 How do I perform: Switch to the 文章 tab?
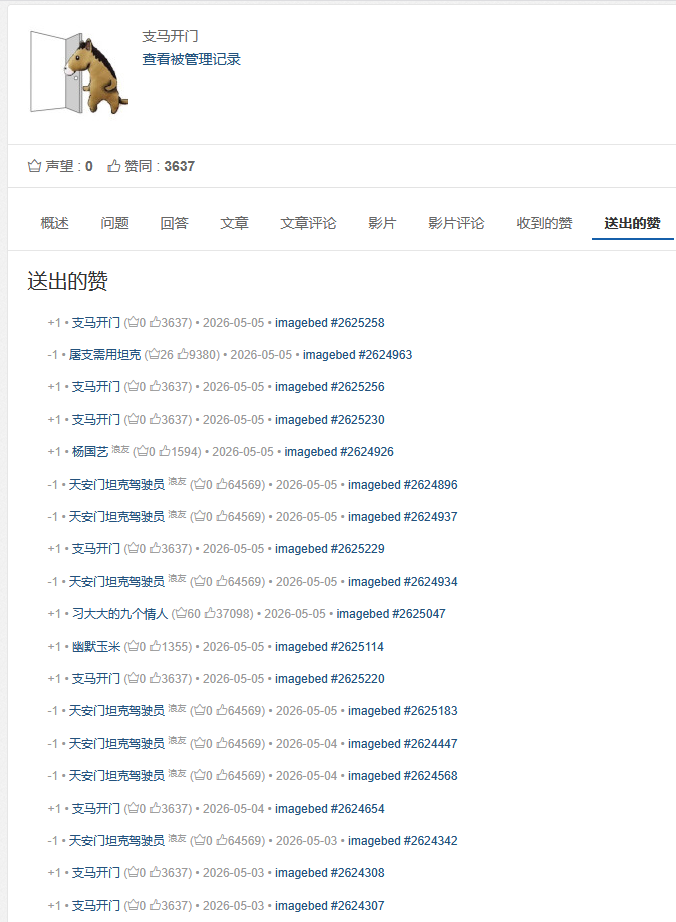(x=235, y=223)
